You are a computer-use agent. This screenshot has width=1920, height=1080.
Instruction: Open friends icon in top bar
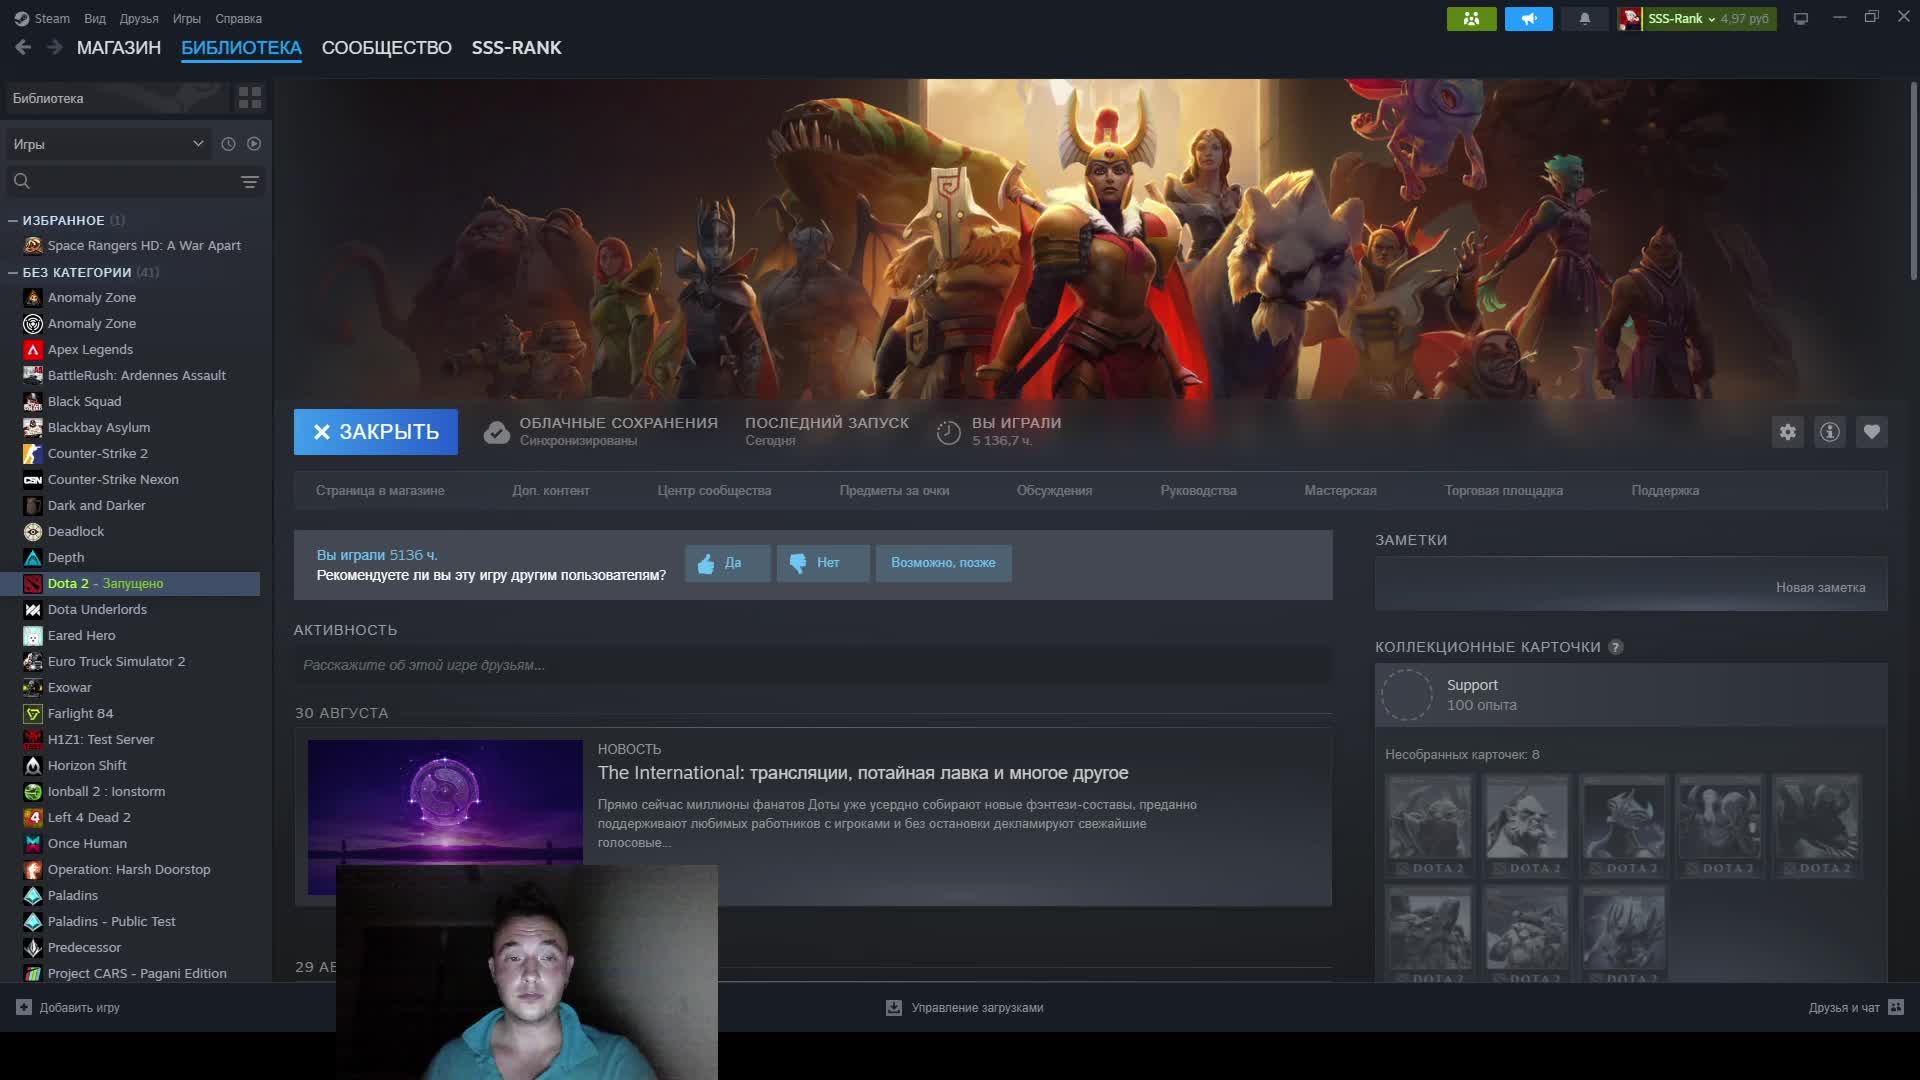1471,19
